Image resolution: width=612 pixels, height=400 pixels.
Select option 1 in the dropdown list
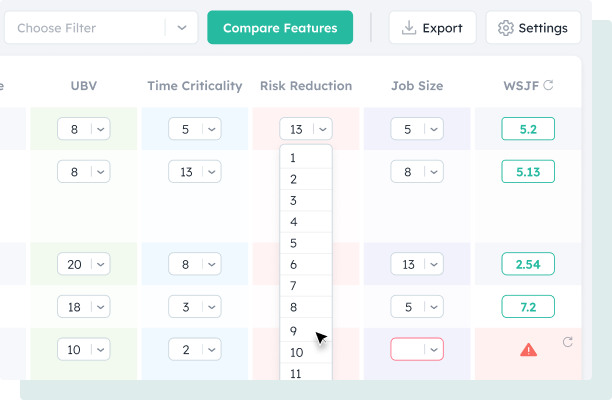306,158
